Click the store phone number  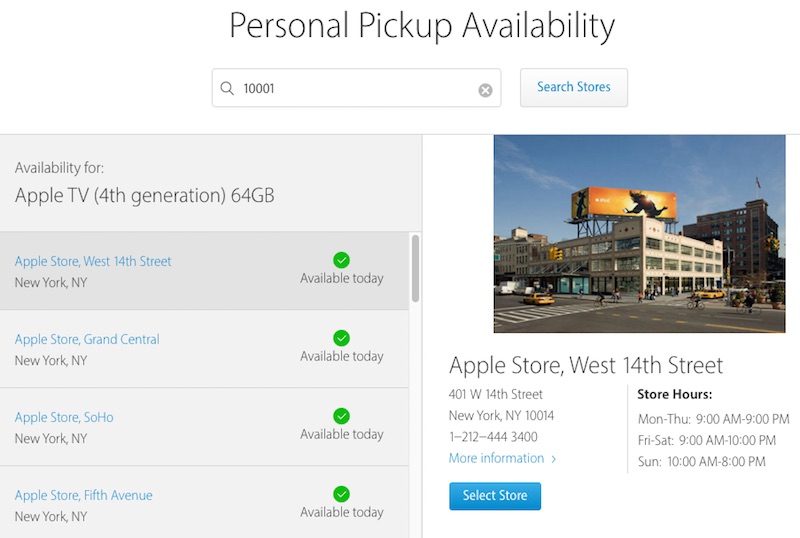click(493, 437)
